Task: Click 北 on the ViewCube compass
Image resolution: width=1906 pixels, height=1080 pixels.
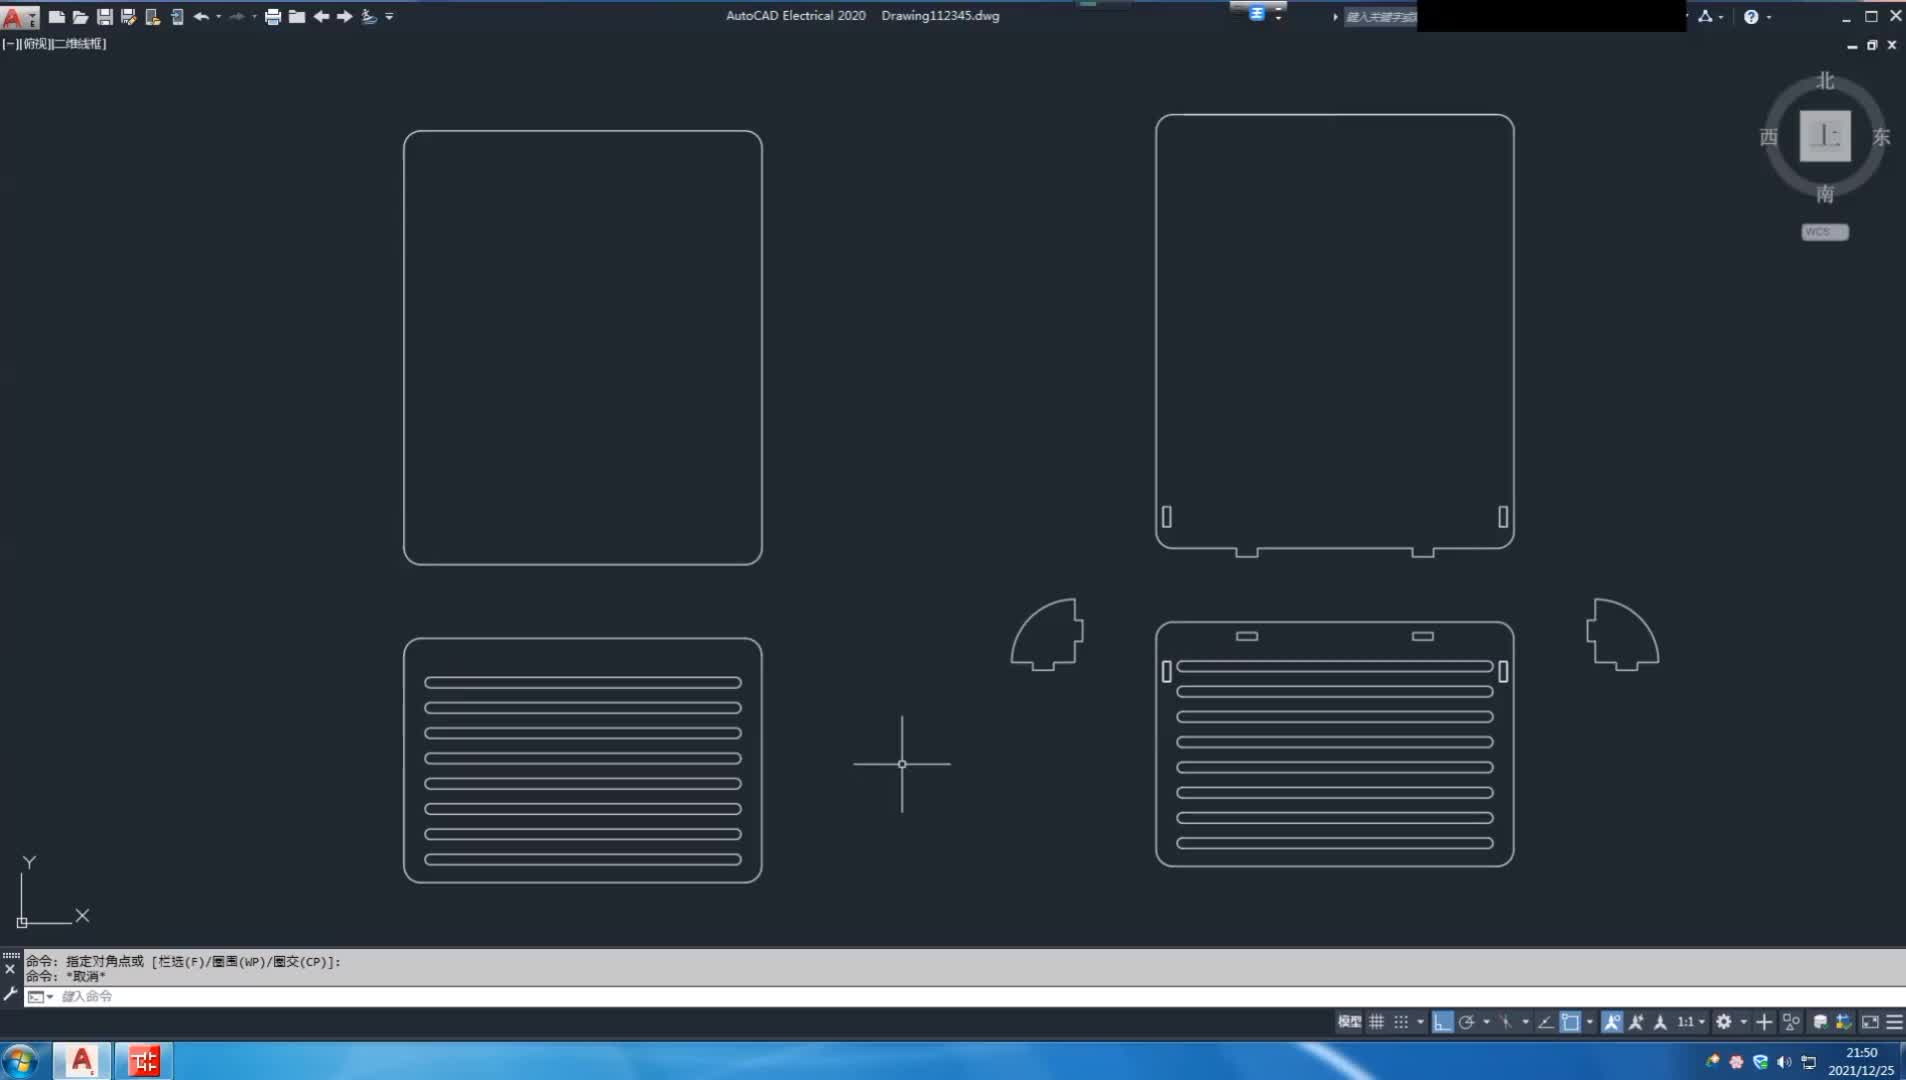Action: coord(1825,80)
